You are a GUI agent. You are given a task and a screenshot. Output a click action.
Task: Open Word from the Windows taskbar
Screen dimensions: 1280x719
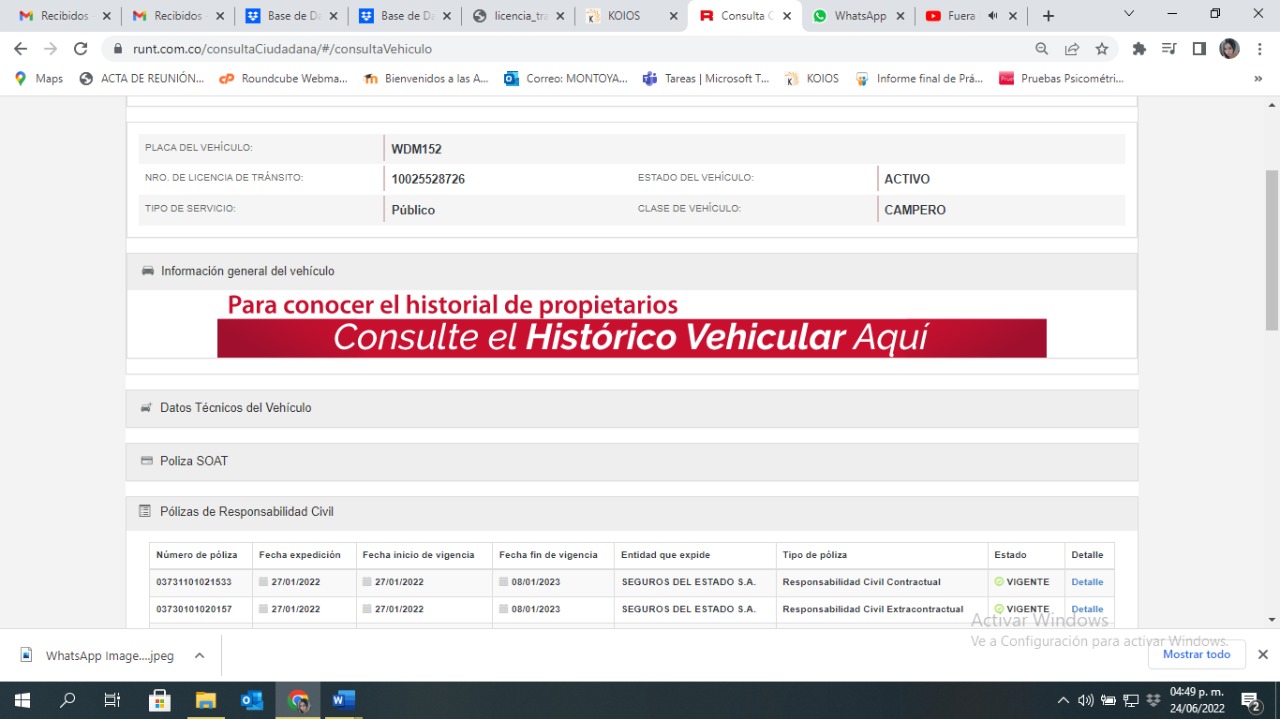coord(343,700)
